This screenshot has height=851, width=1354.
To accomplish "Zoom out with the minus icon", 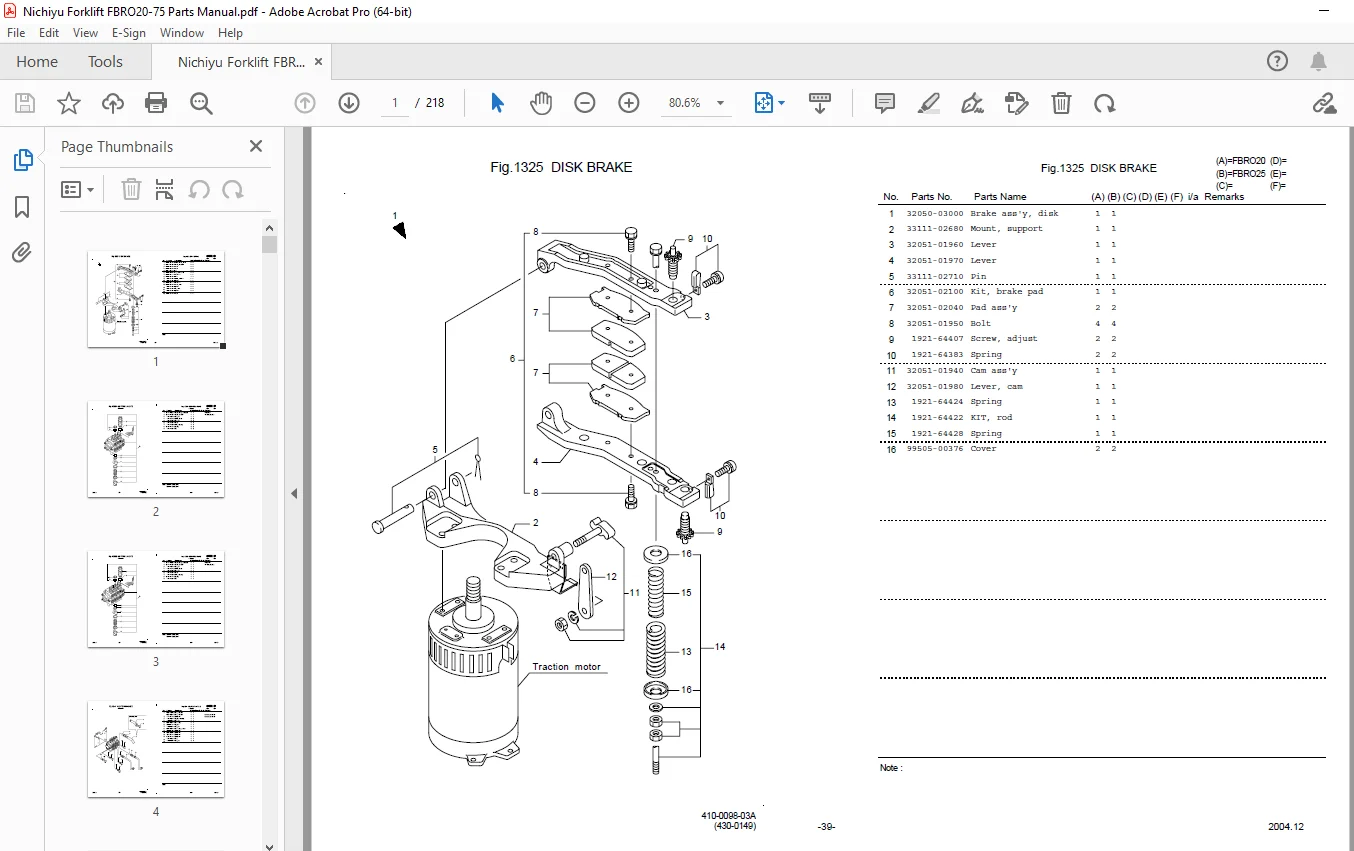I will pos(585,103).
